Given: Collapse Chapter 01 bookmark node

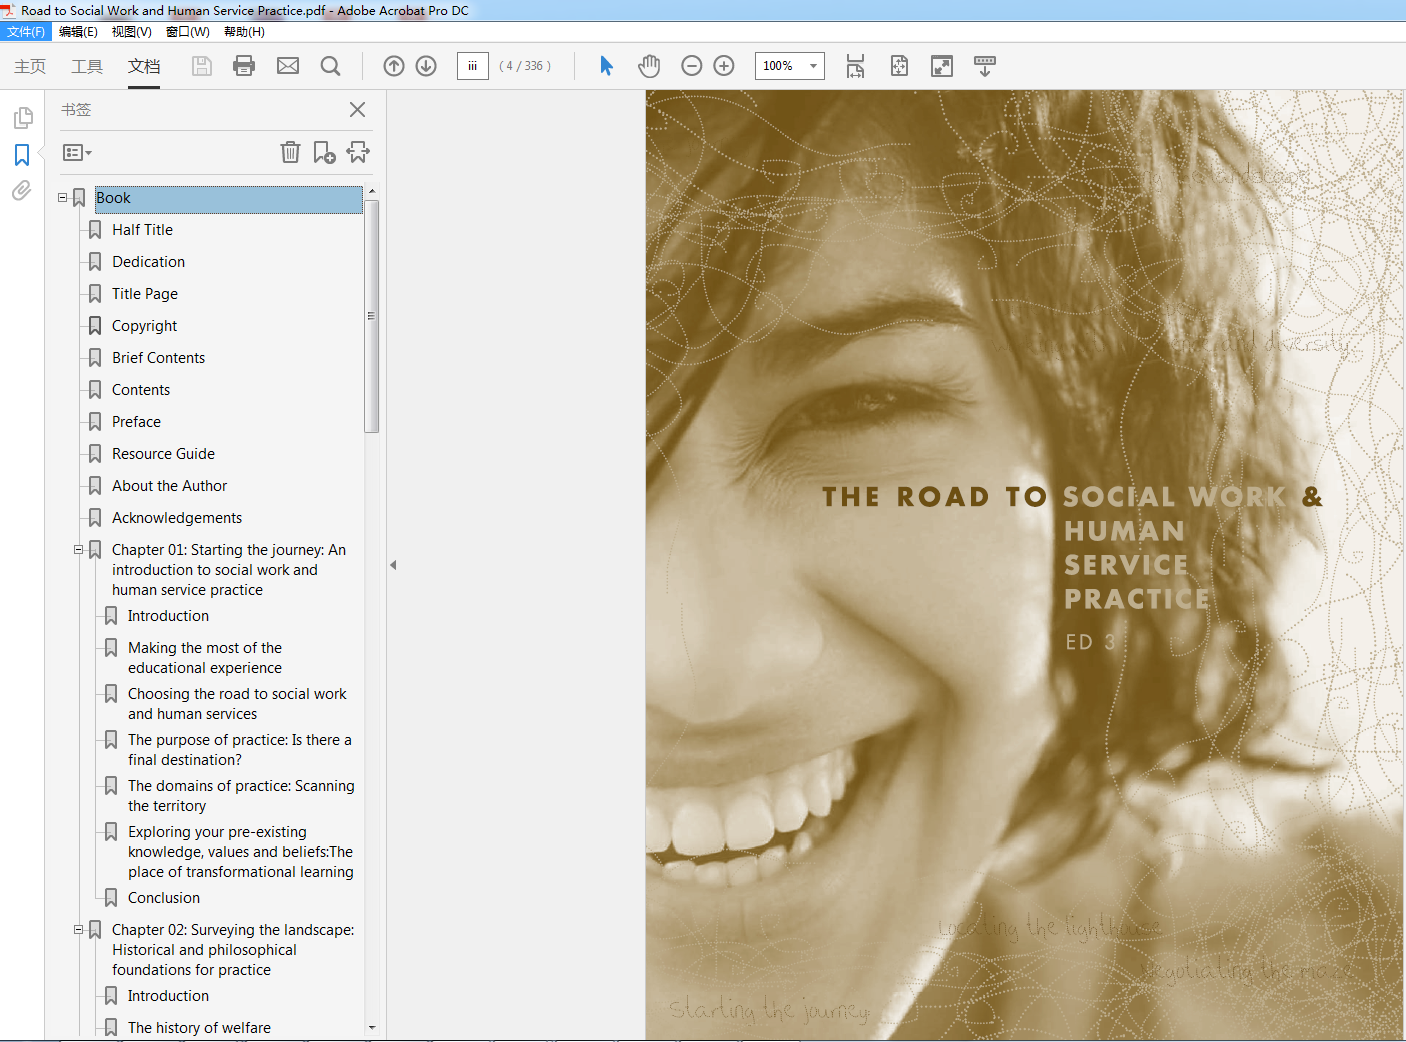Looking at the screenshot, I should 78,550.
